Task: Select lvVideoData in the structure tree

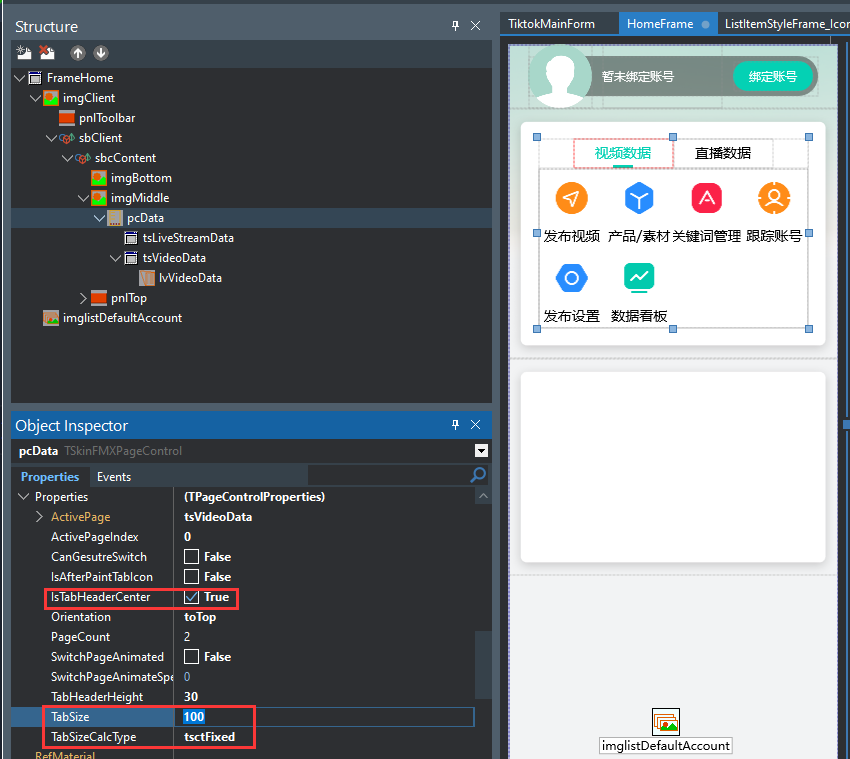Action: 190,278
